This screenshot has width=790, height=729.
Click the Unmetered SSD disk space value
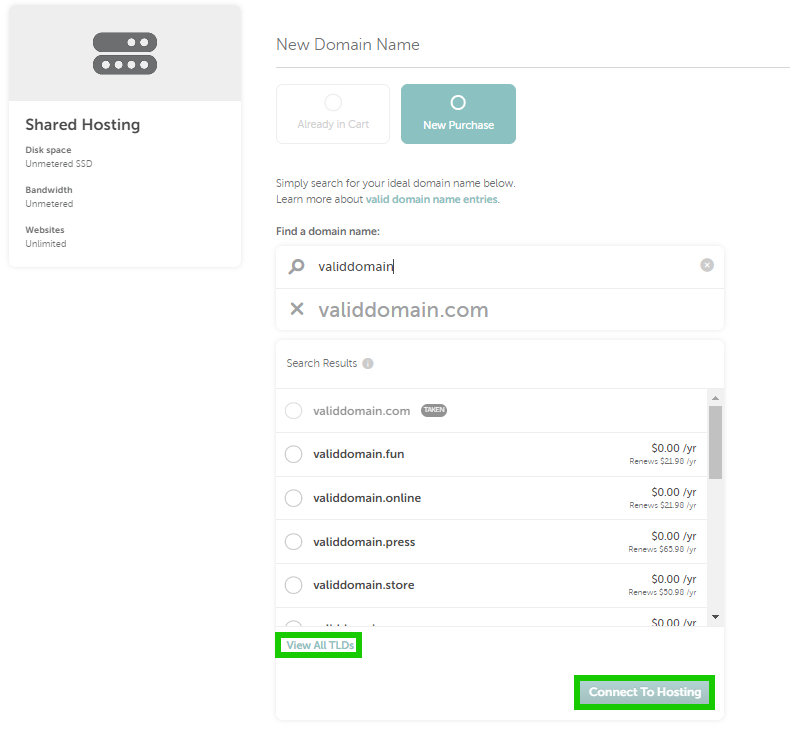pos(59,164)
